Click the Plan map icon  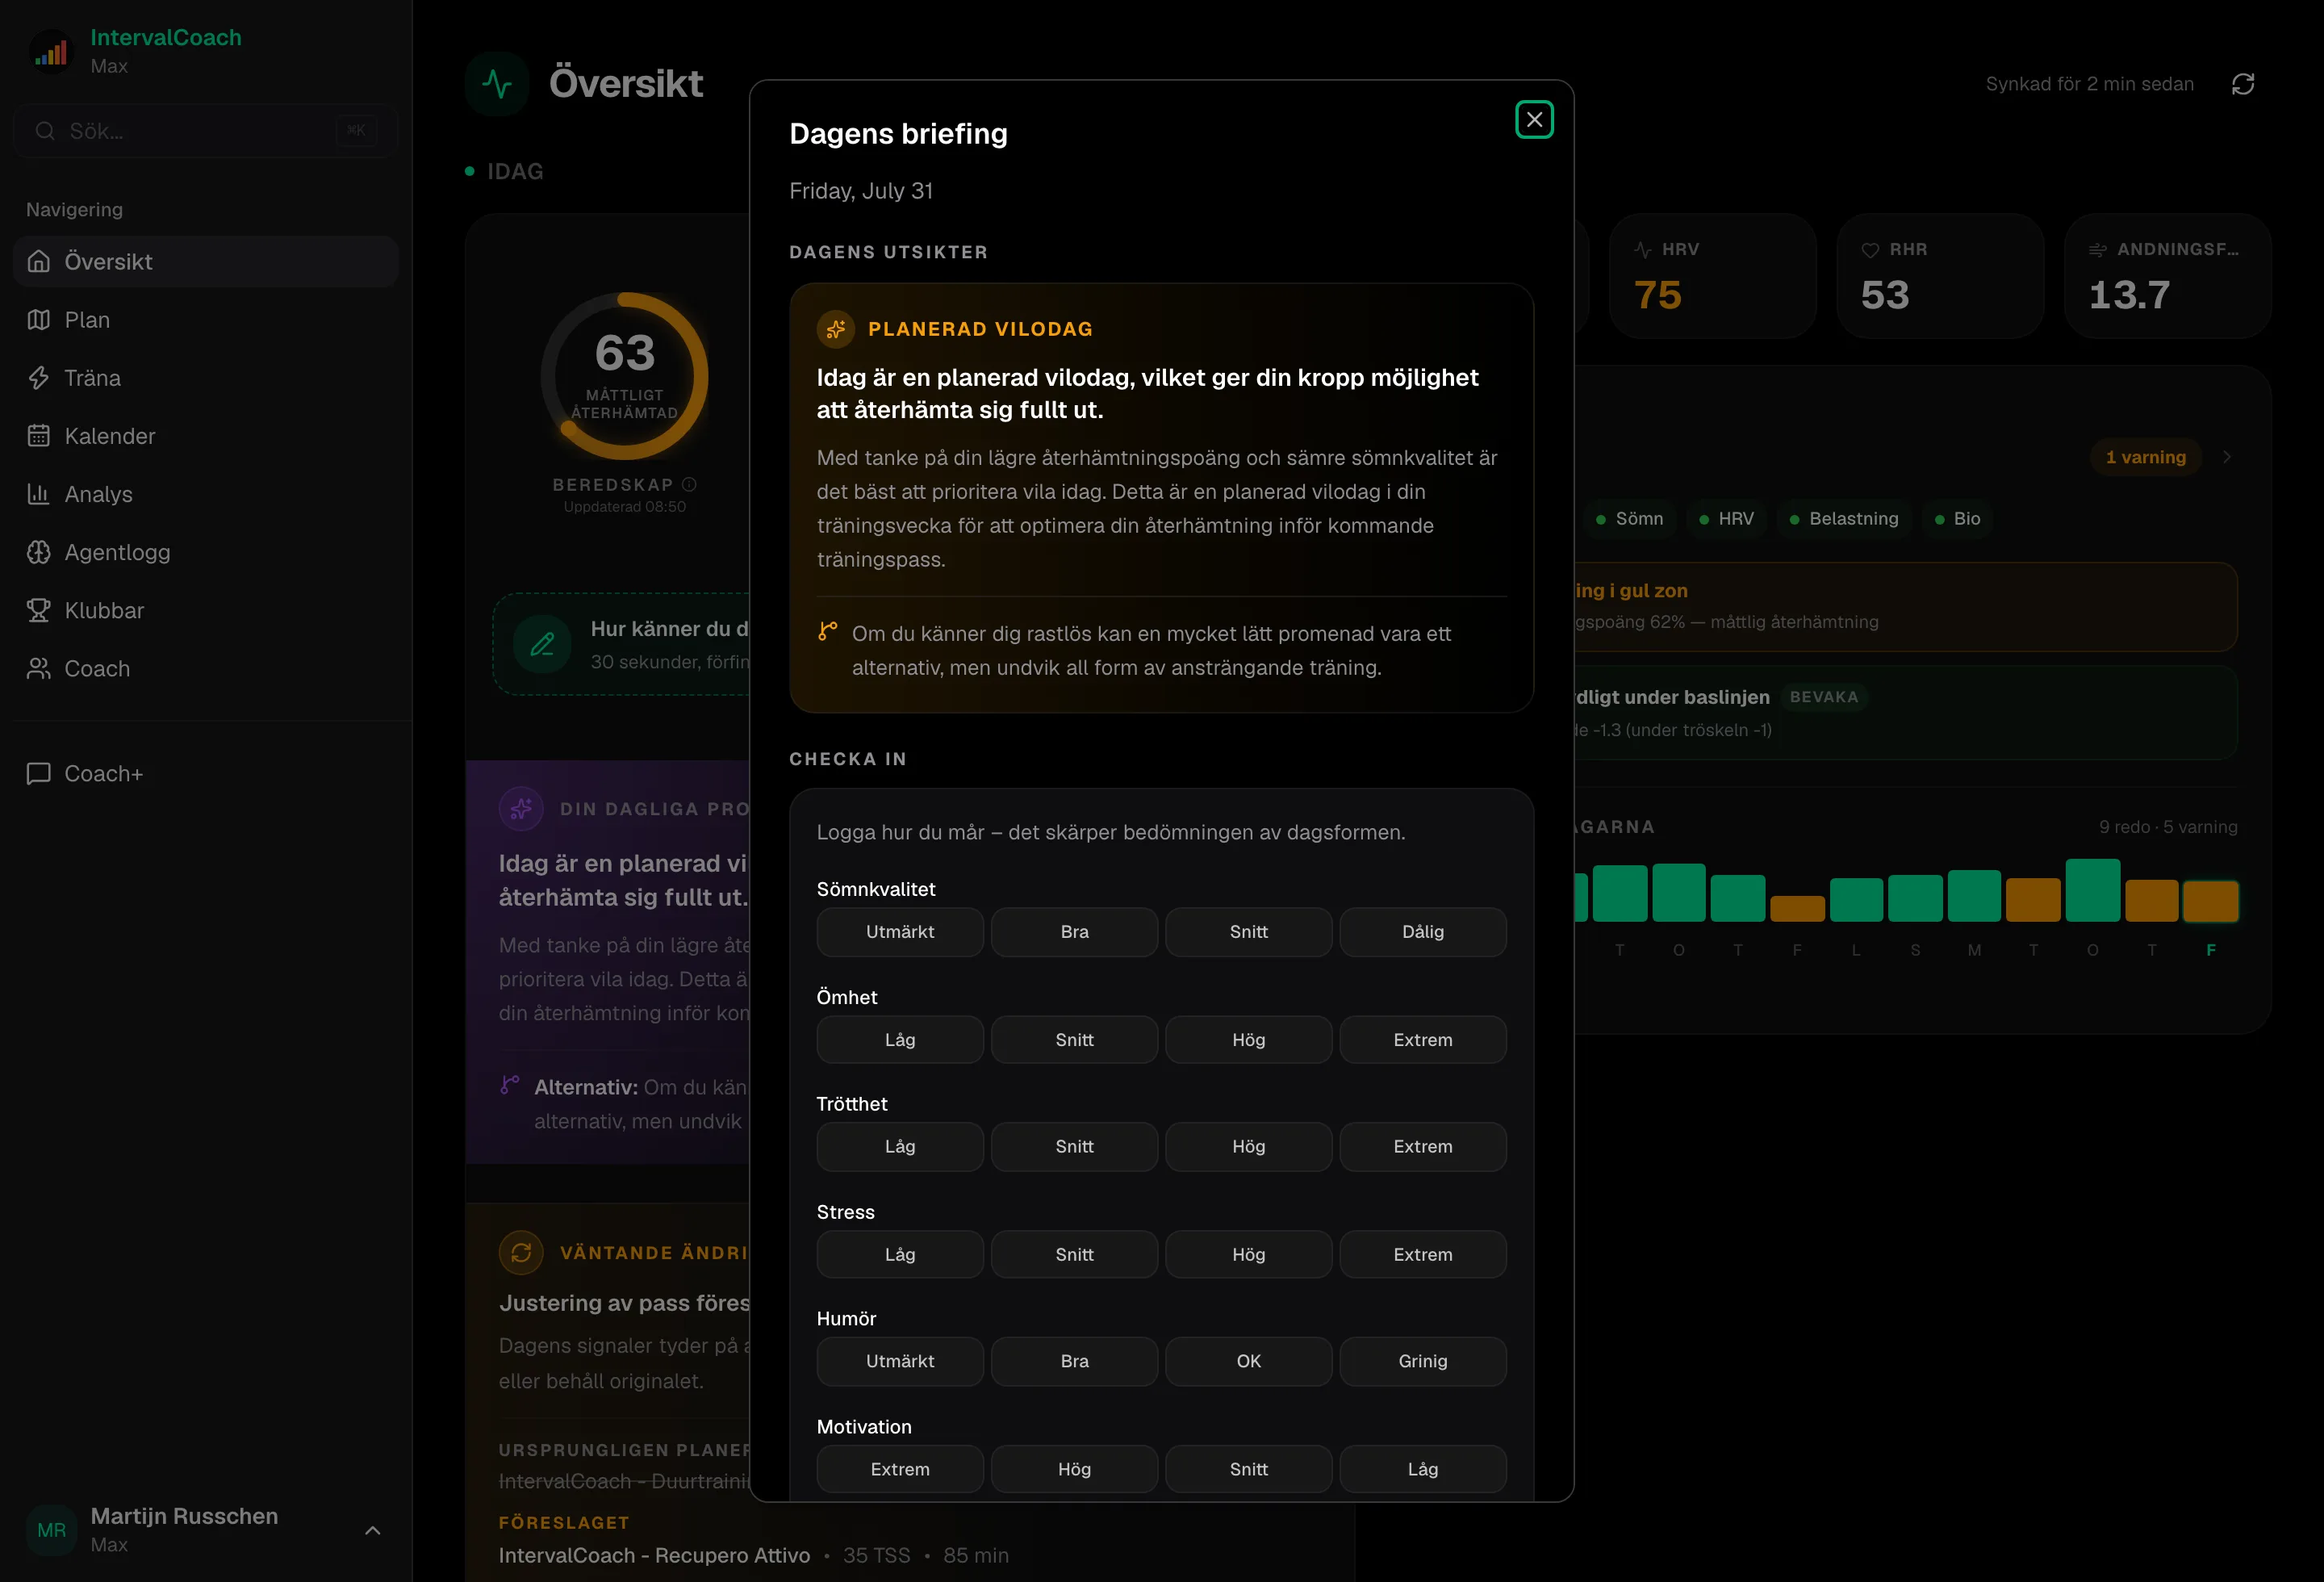coord(39,319)
